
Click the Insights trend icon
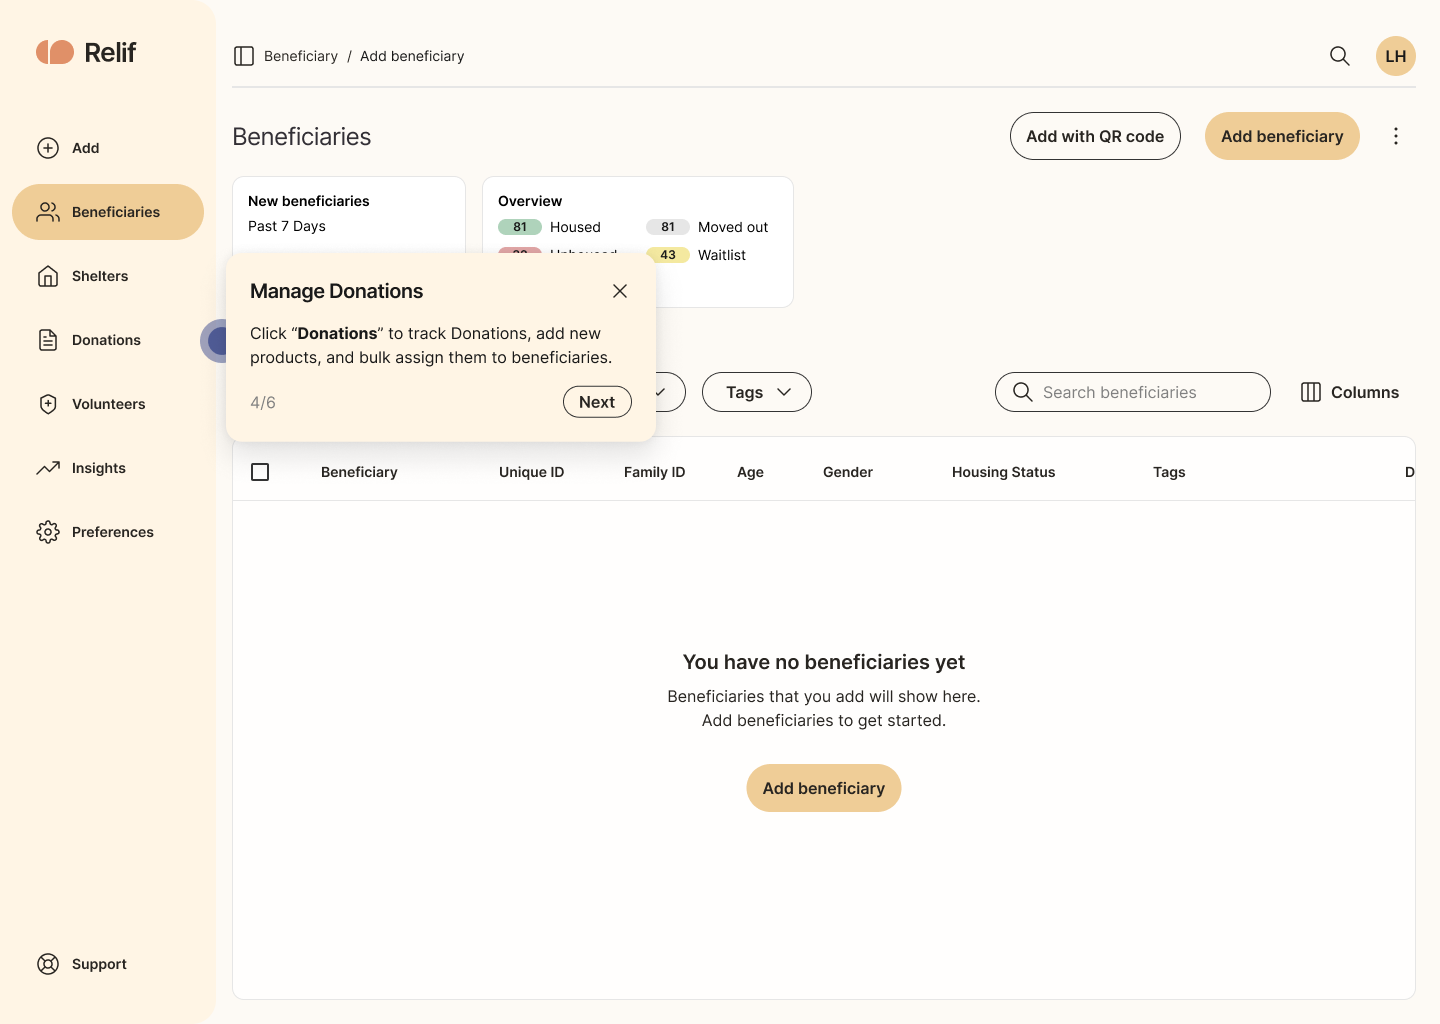pos(48,468)
